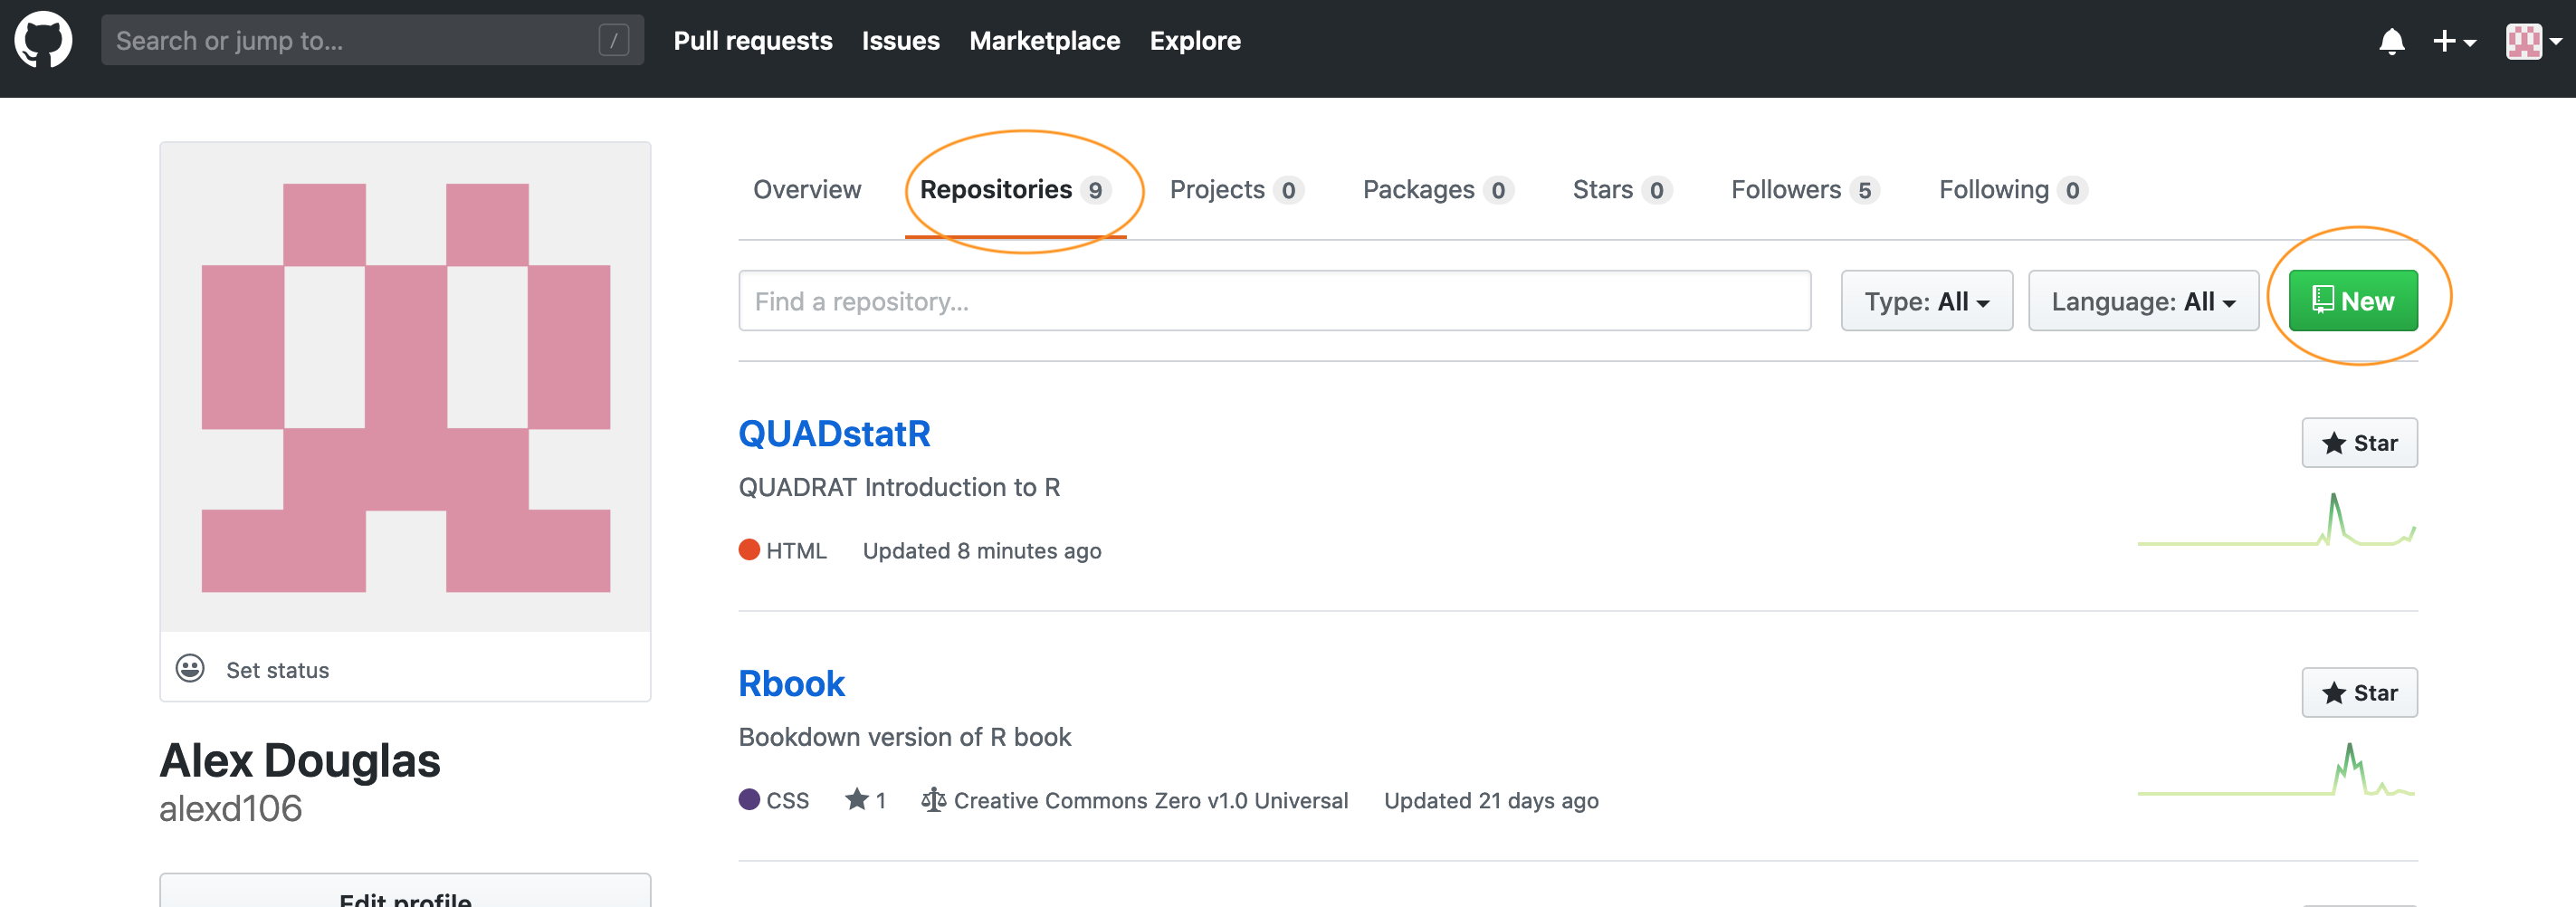Open the QUADstatR repository link
Screen dimensions: 2576x907
tap(834, 433)
